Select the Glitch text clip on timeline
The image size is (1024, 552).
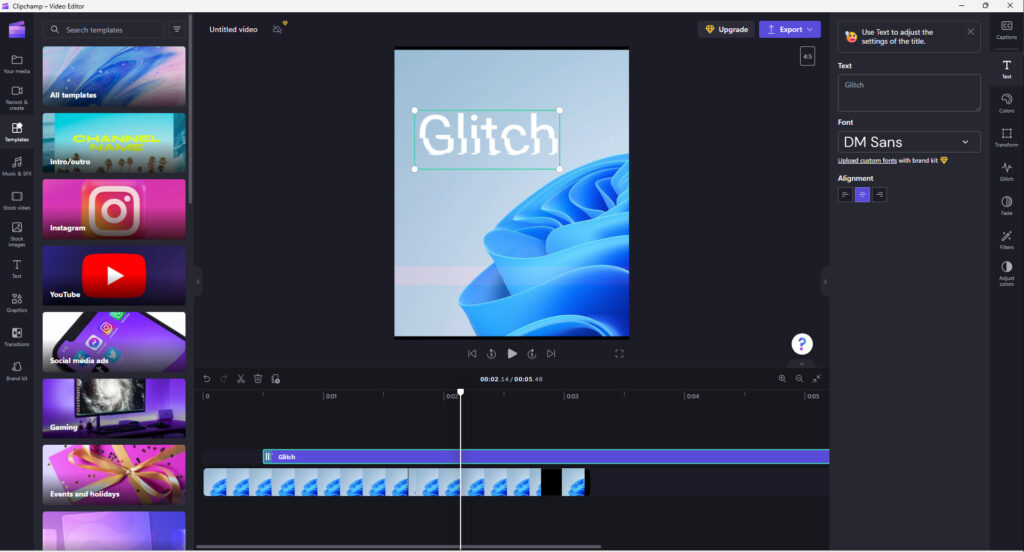[x=546, y=457]
